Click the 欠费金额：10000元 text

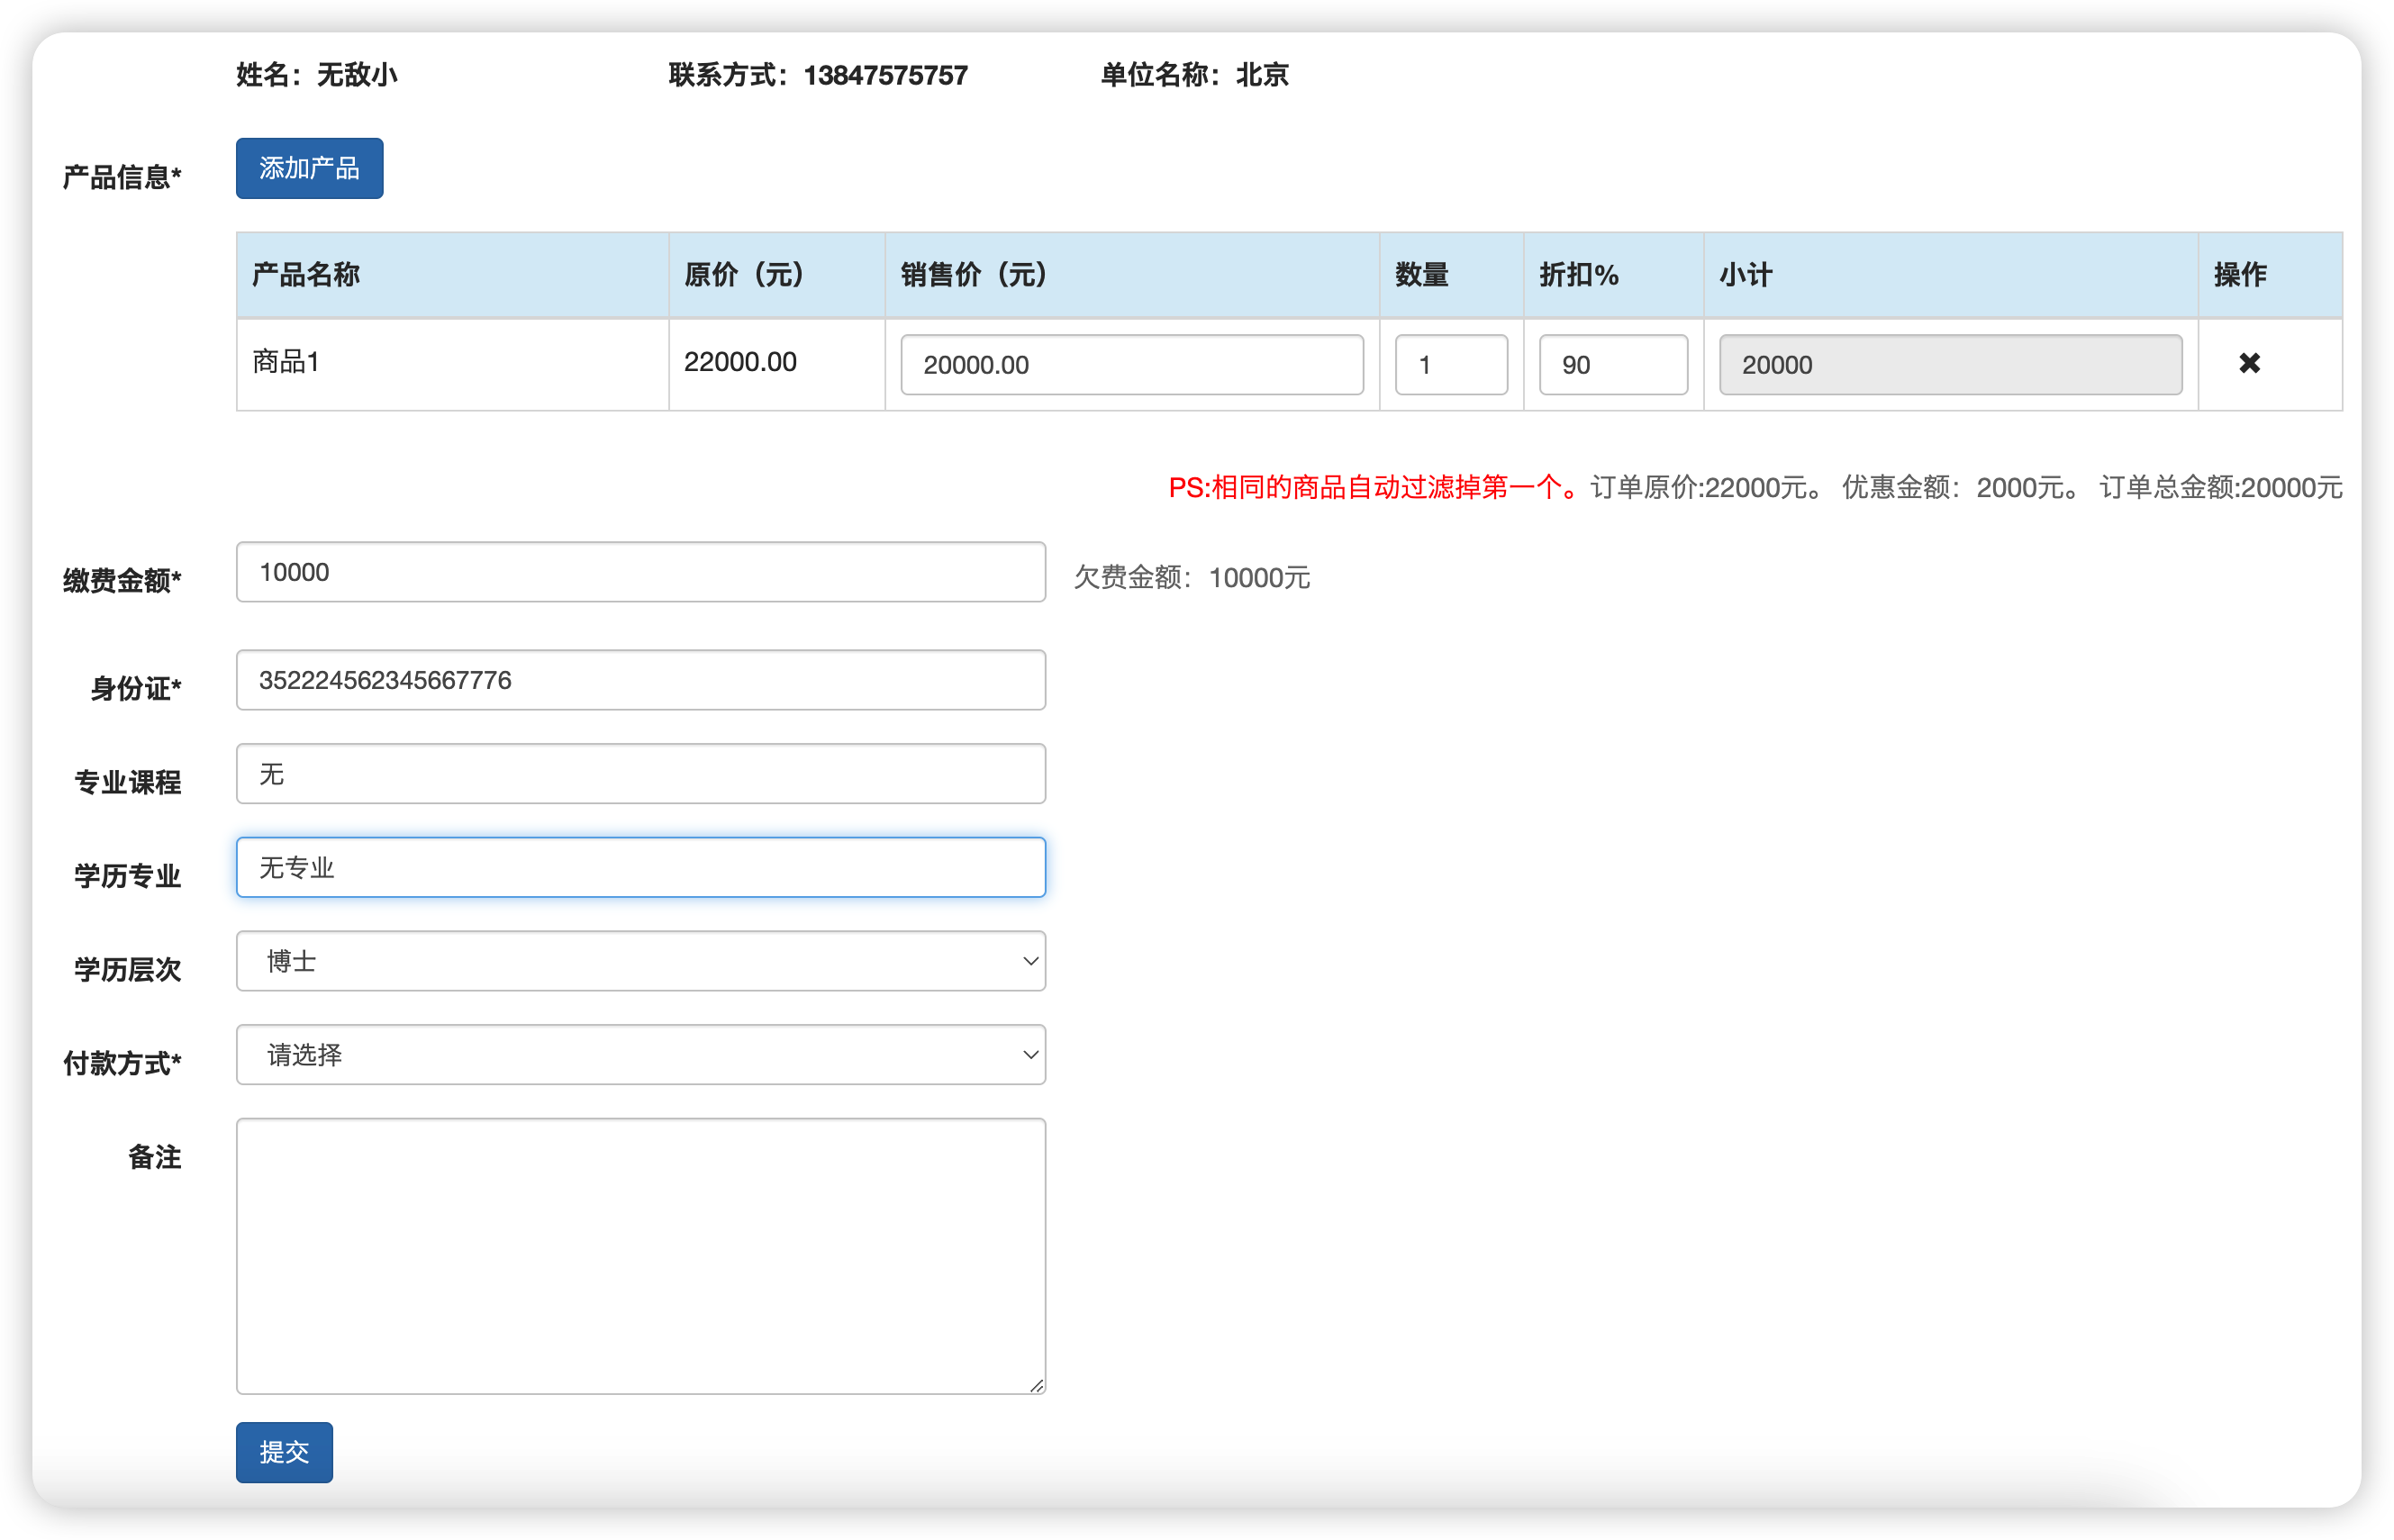pos(1192,578)
